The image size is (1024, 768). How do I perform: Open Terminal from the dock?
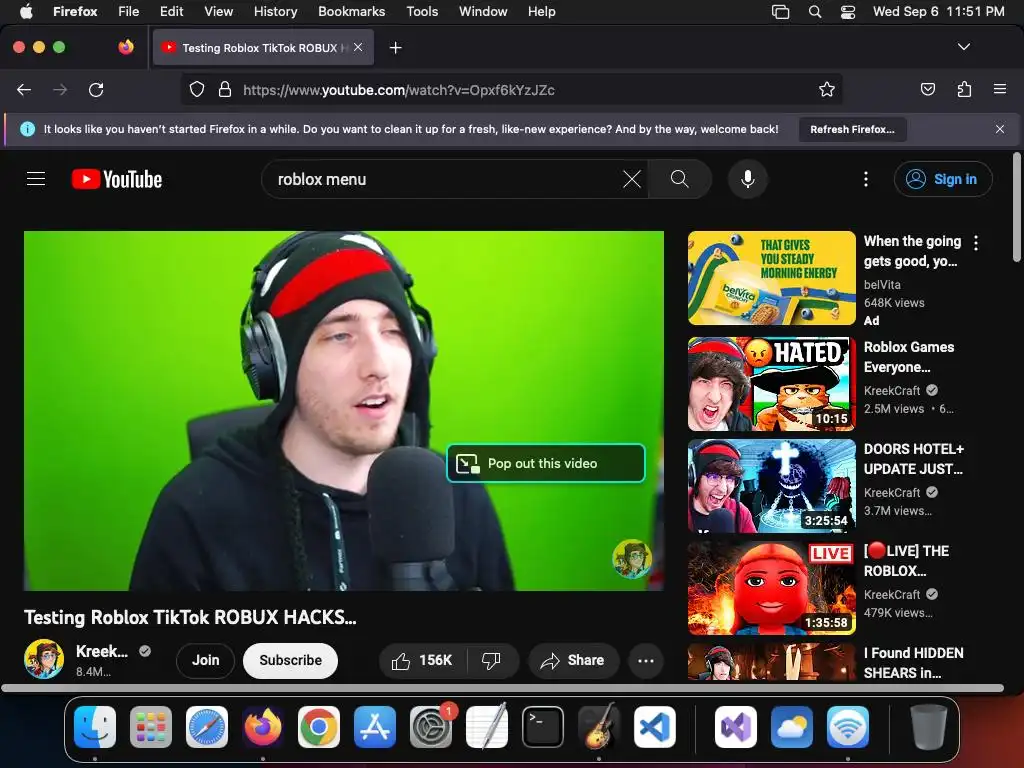click(x=543, y=727)
